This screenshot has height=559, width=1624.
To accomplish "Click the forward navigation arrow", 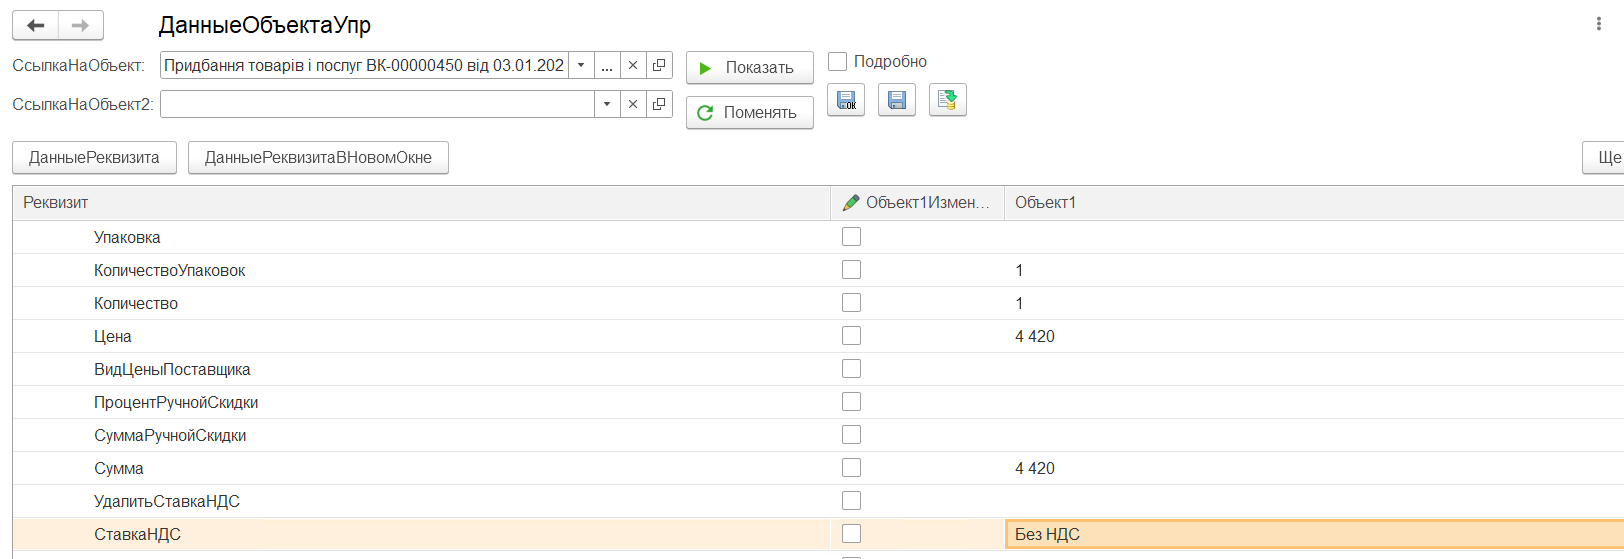I will [81, 25].
